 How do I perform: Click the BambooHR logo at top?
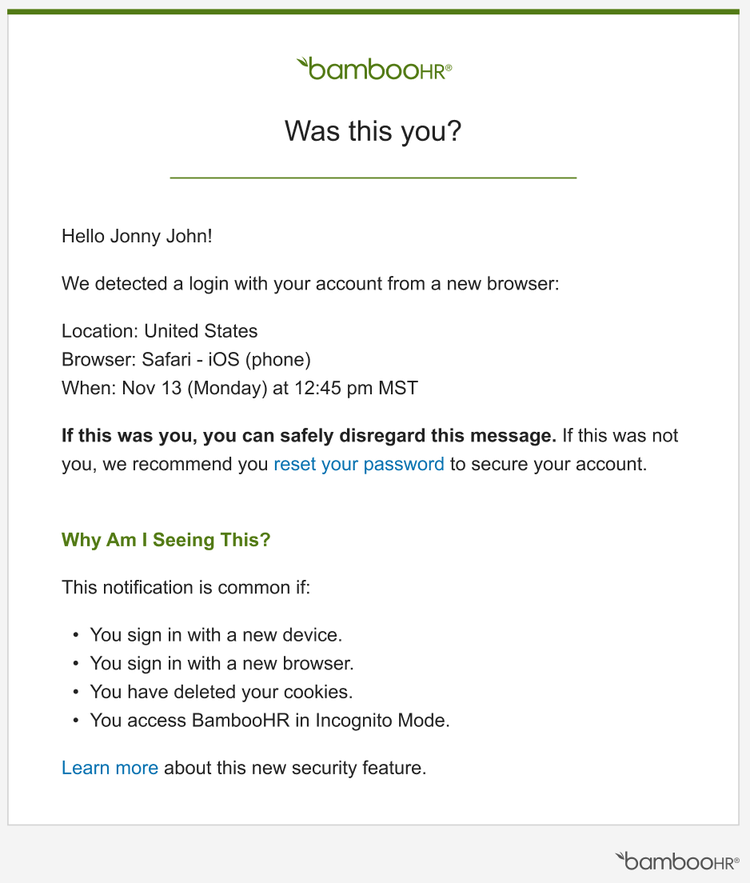point(374,69)
